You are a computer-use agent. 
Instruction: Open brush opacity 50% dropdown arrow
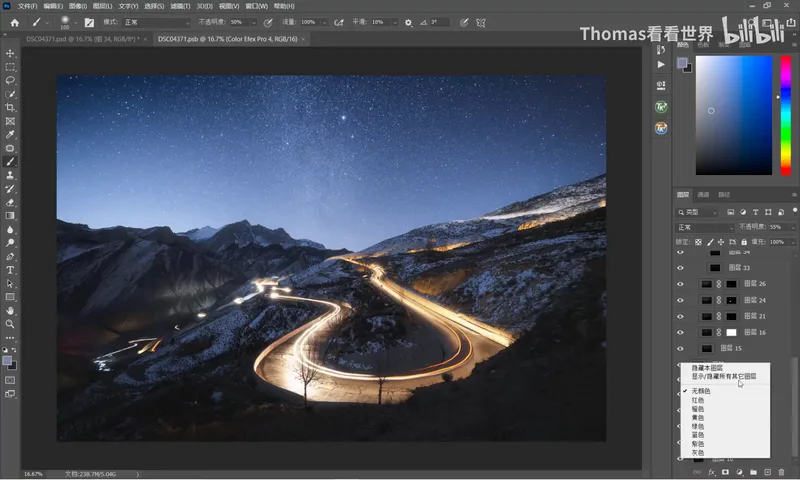[x=254, y=22]
